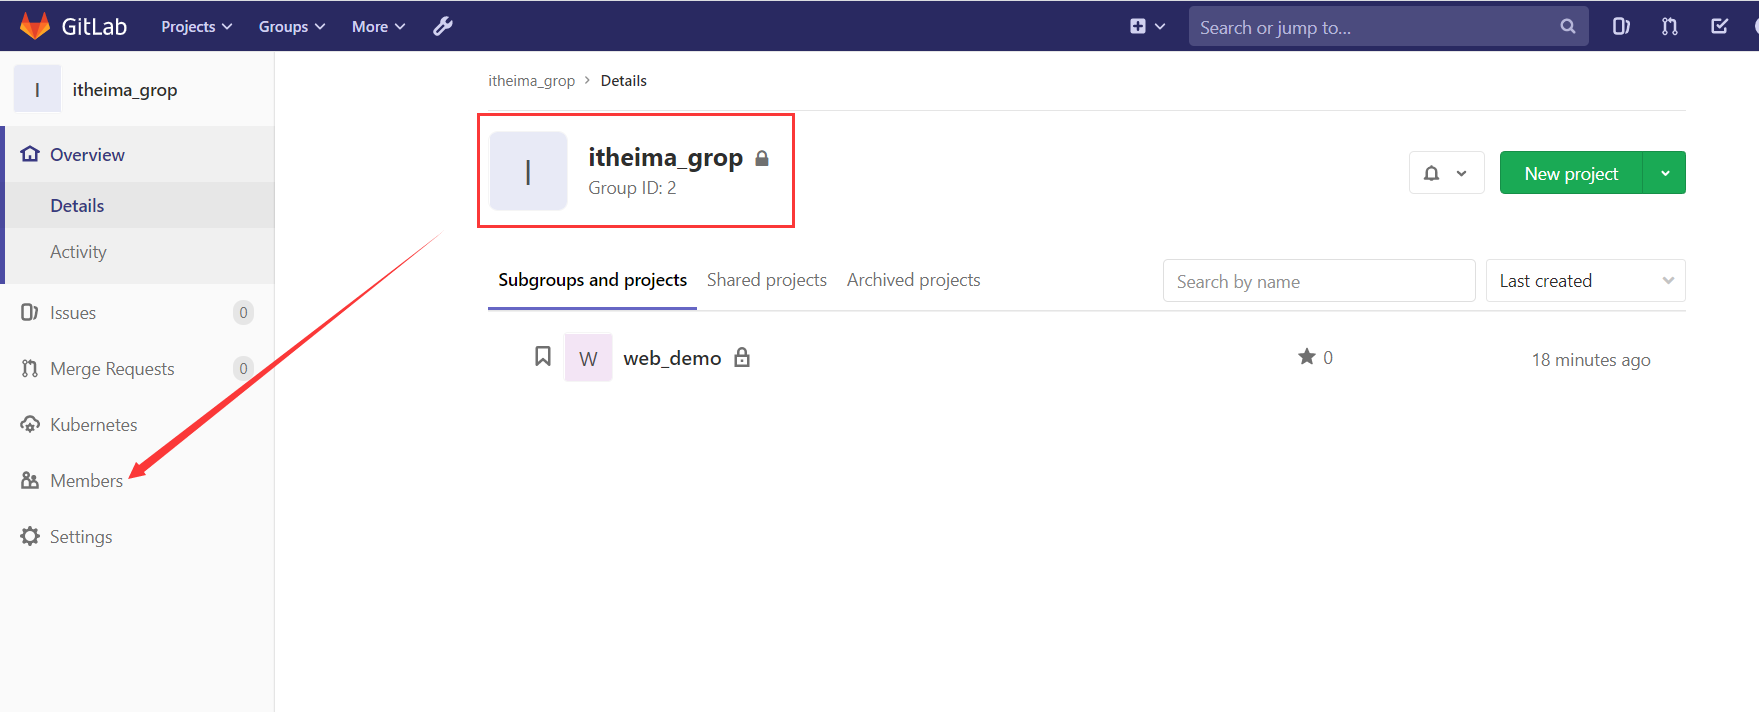This screenshot has width=1759, height=712.
Task: Click the search magnifier icon
Action: (x=1567, y=27)
